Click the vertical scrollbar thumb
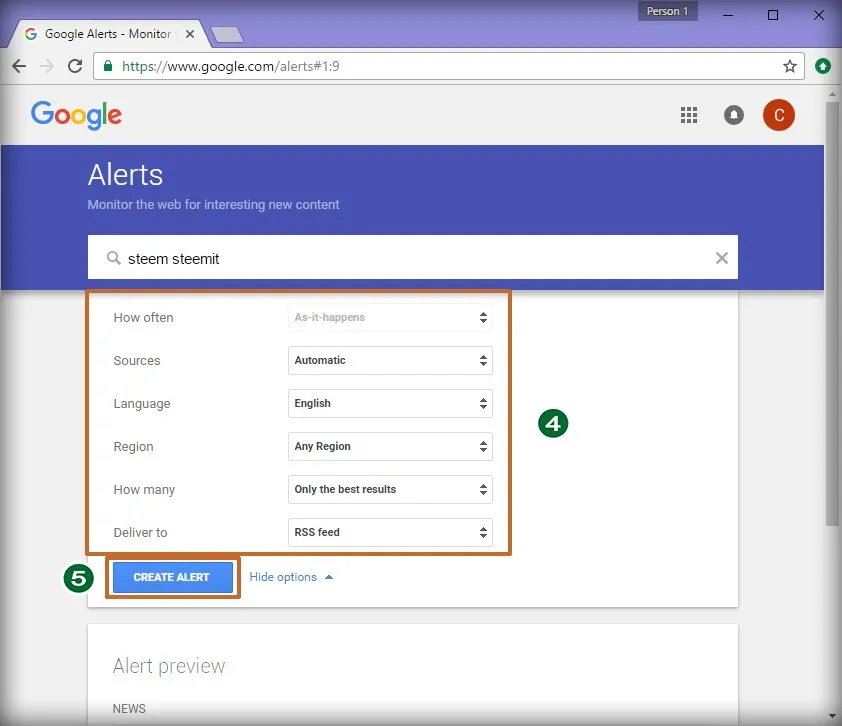The image size is (842, 726). tap(832, 314)
